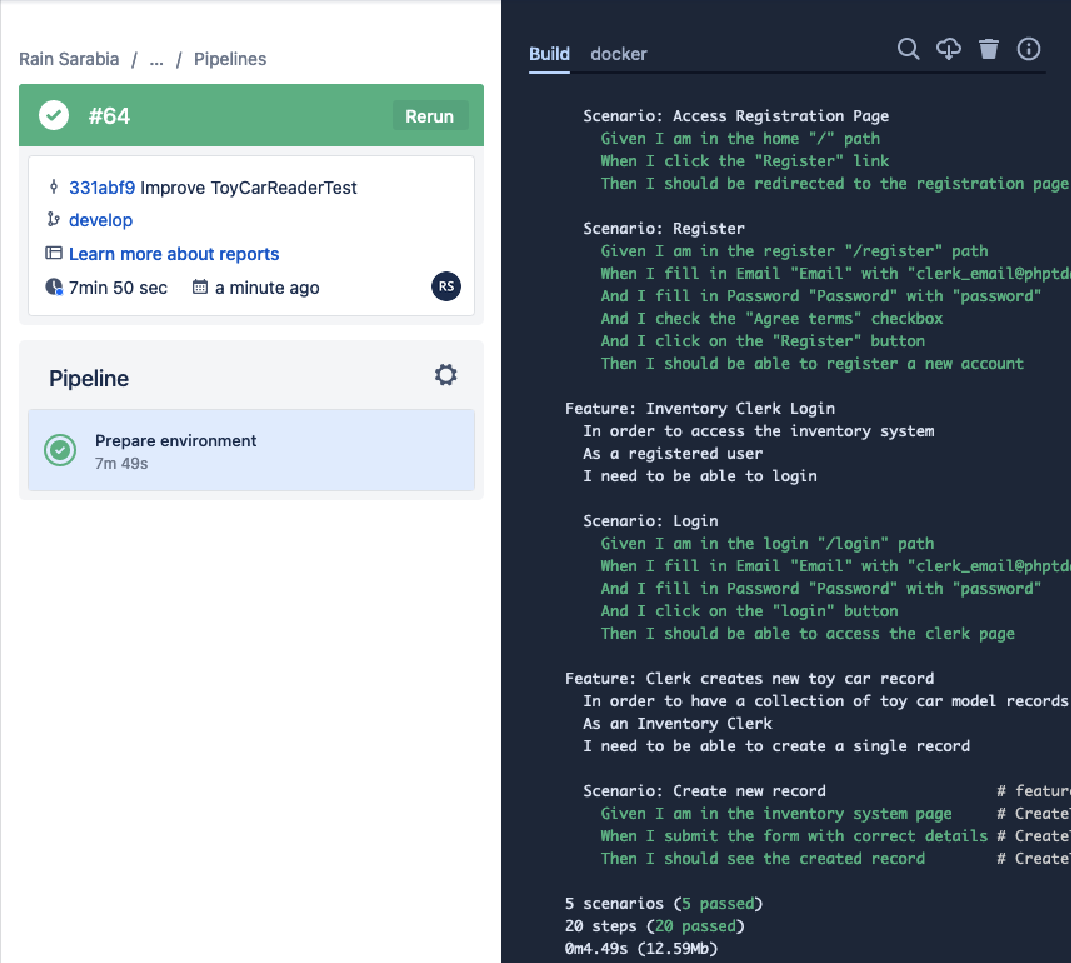The height and width of the screenshot is (963, 1071).
Task: Click line And I check the "Agree terms" checkbox
Action: 772,319
